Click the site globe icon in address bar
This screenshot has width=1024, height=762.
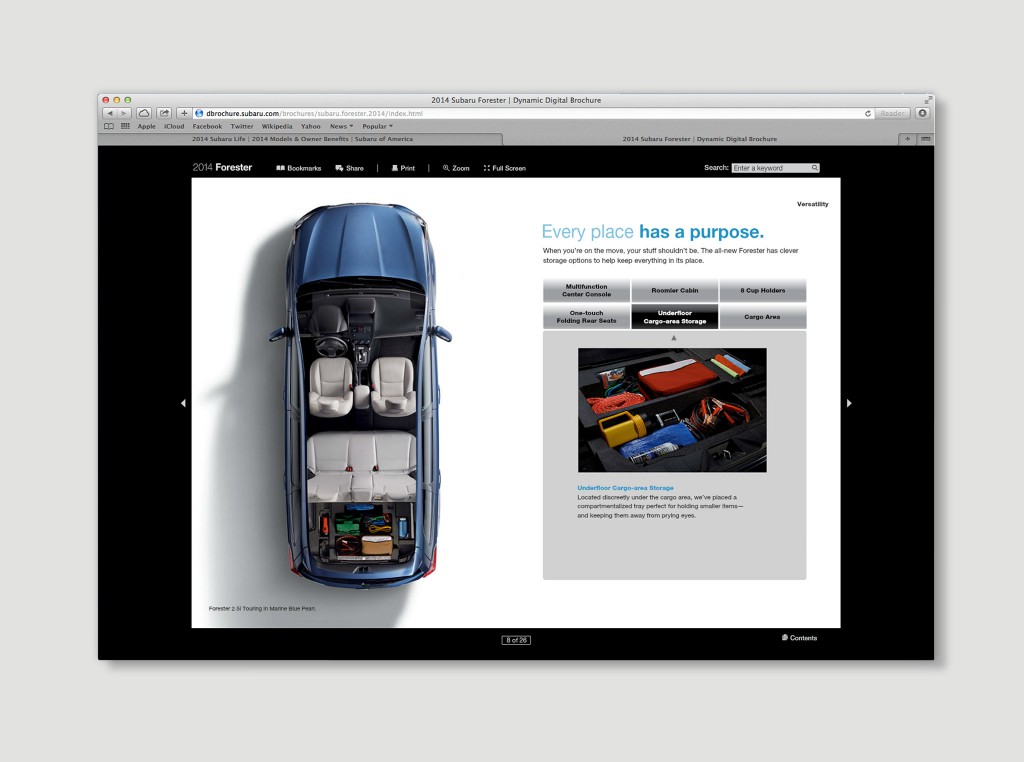[x=200, y=113]
